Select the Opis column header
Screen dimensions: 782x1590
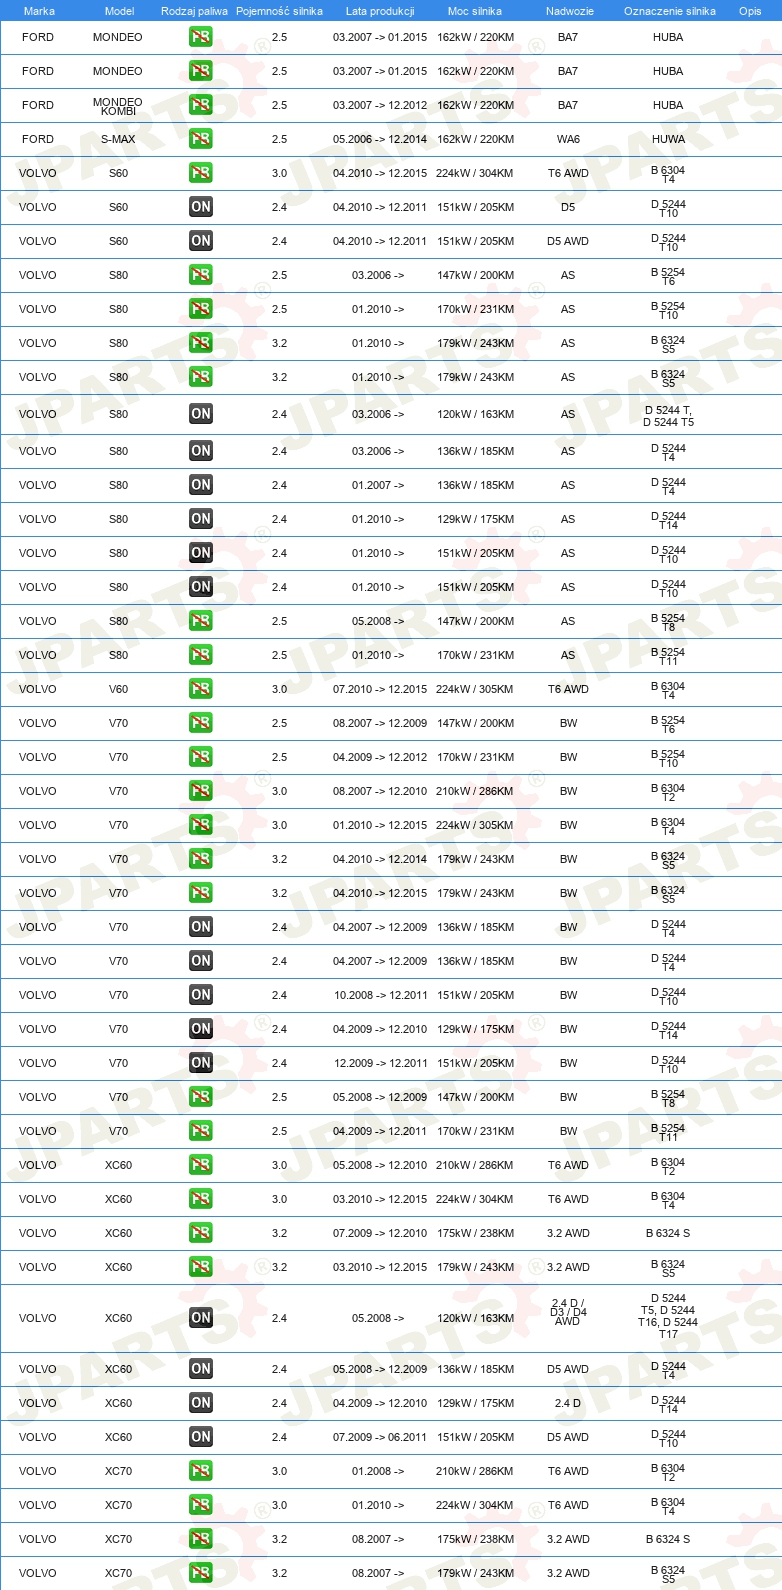pos(750,11)
